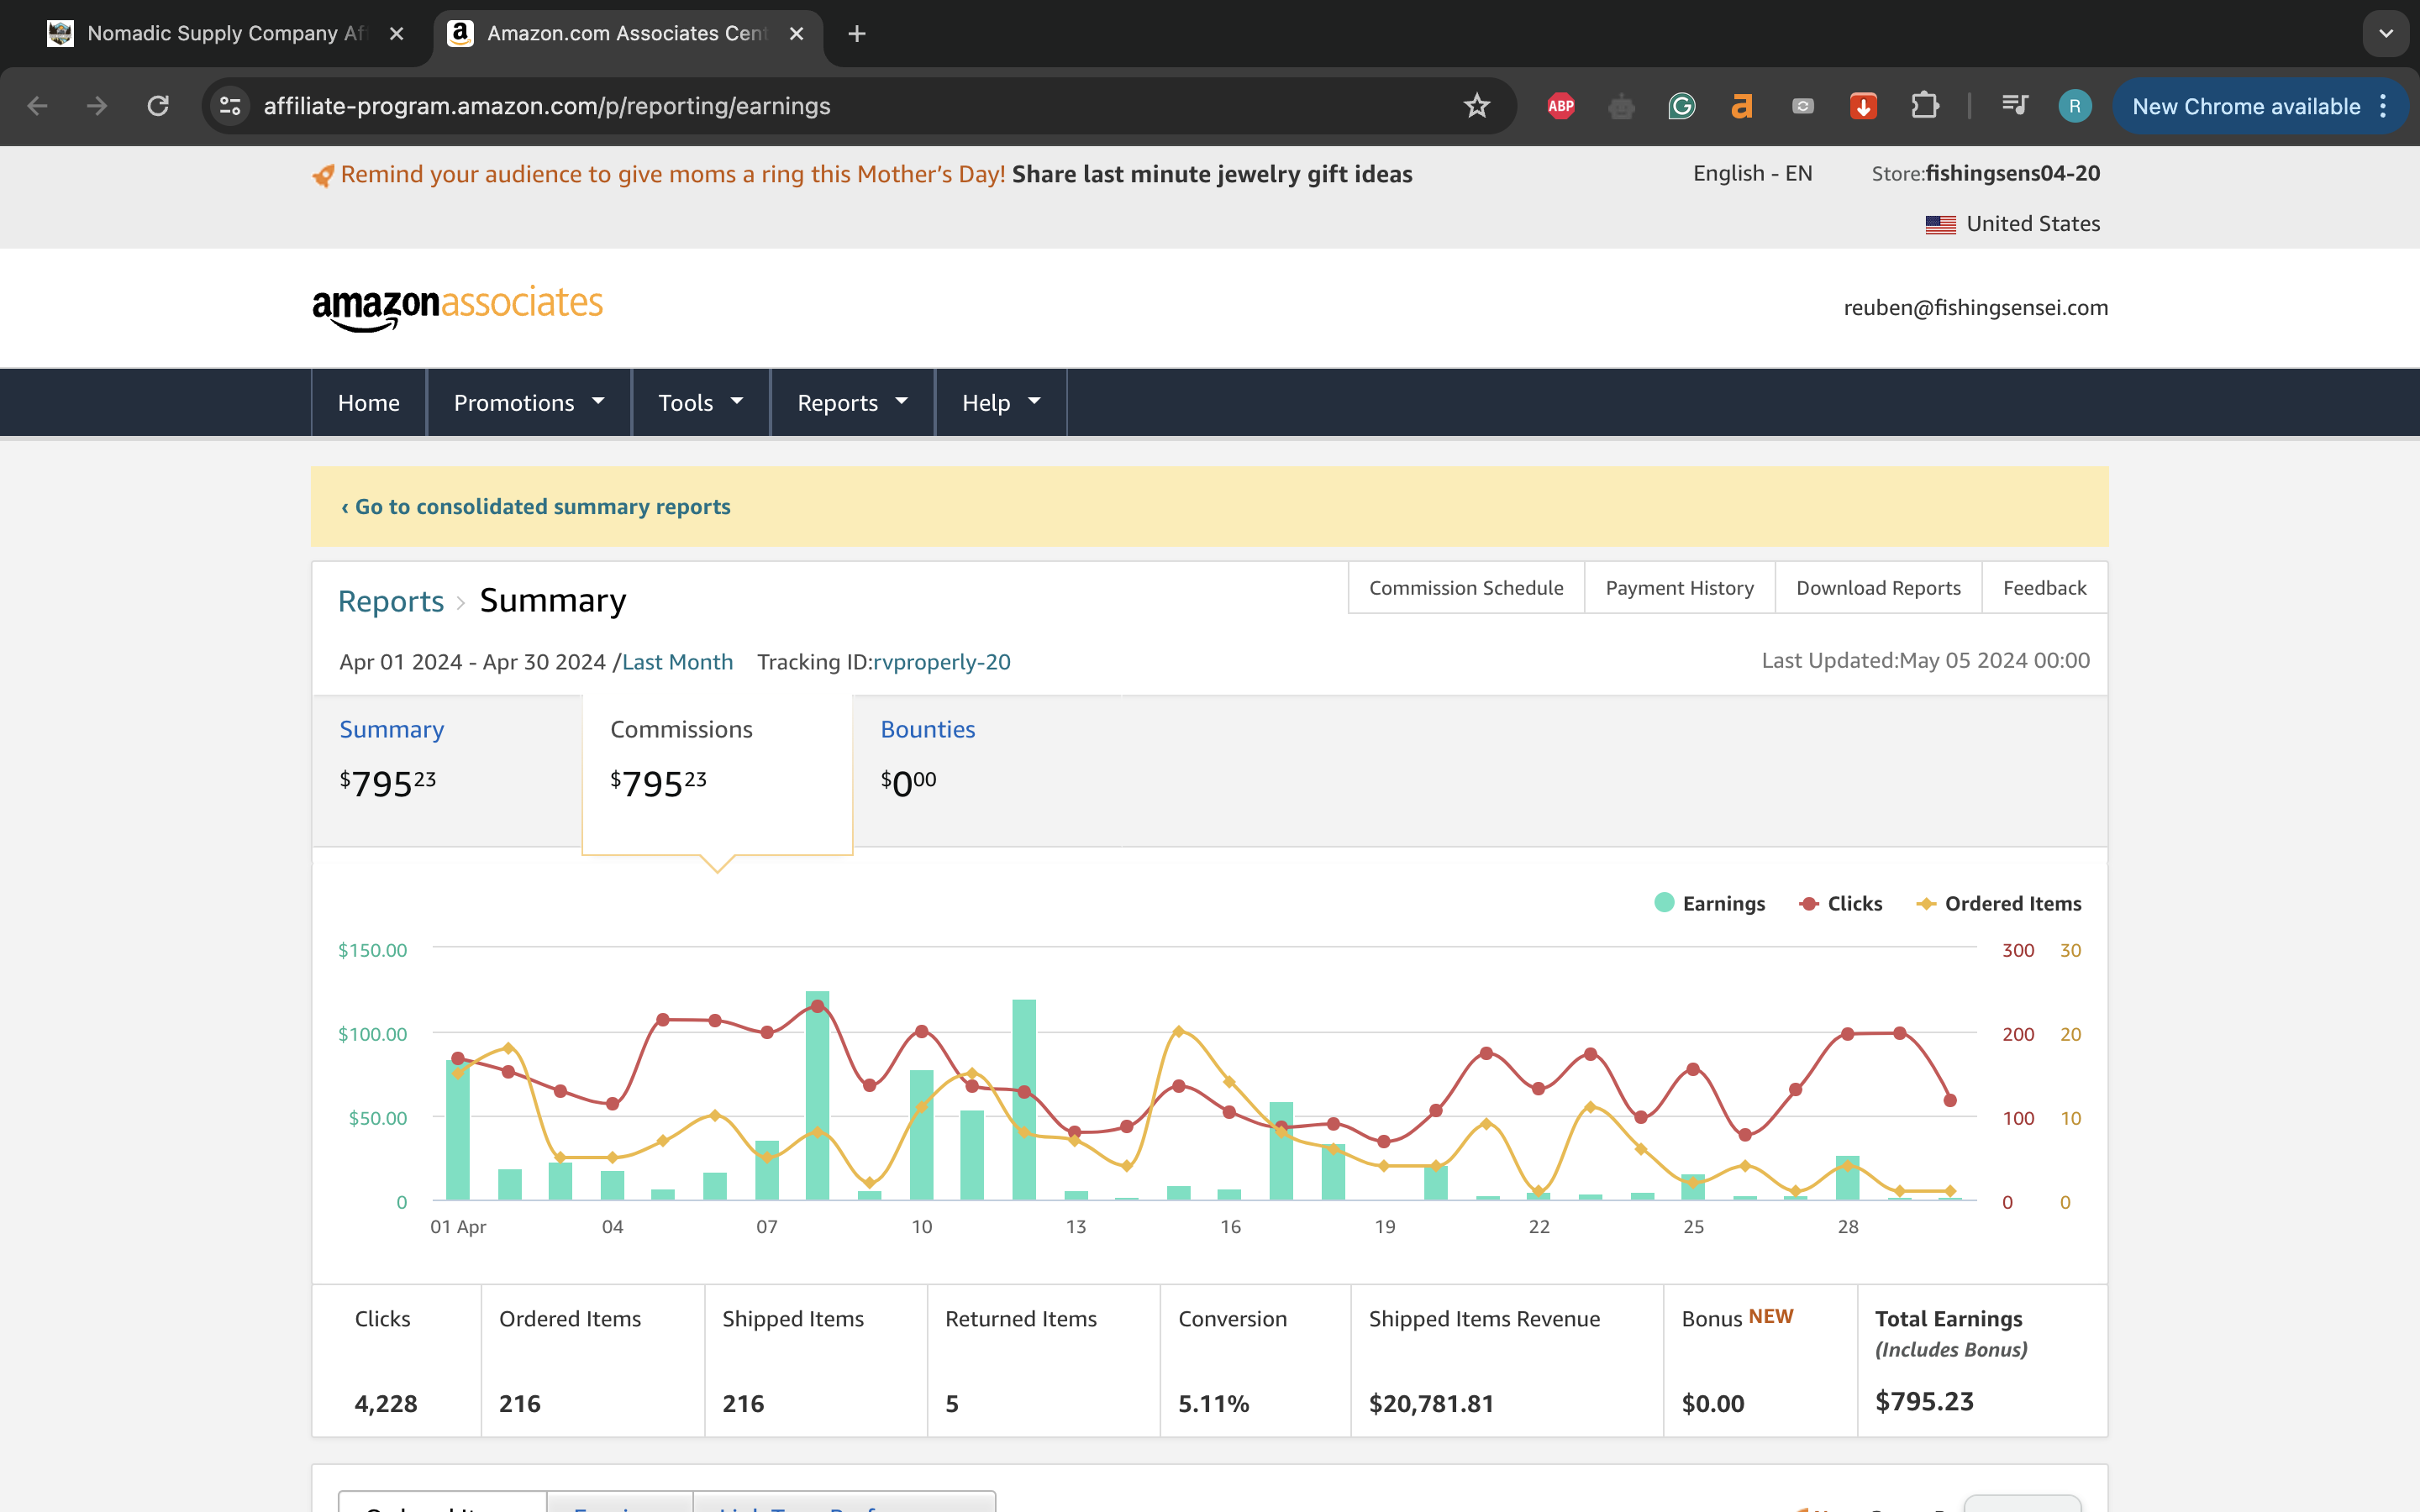Click the Clicks total 4,228
The width and height of the screenshot is (2420, 1512).
(x=386, y=1404)
